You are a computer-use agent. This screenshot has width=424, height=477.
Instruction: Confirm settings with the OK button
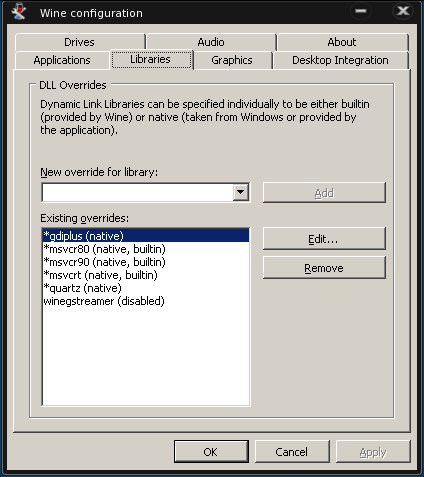[211, 452]
